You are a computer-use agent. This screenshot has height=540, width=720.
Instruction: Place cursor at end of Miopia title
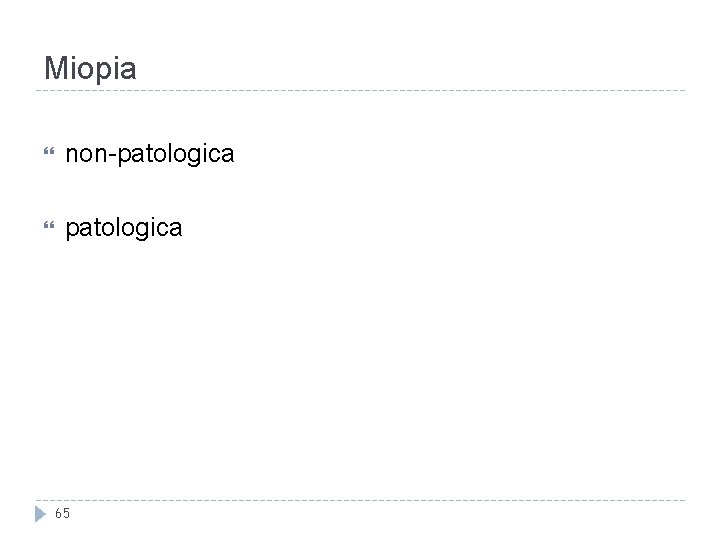click(138, 69)
